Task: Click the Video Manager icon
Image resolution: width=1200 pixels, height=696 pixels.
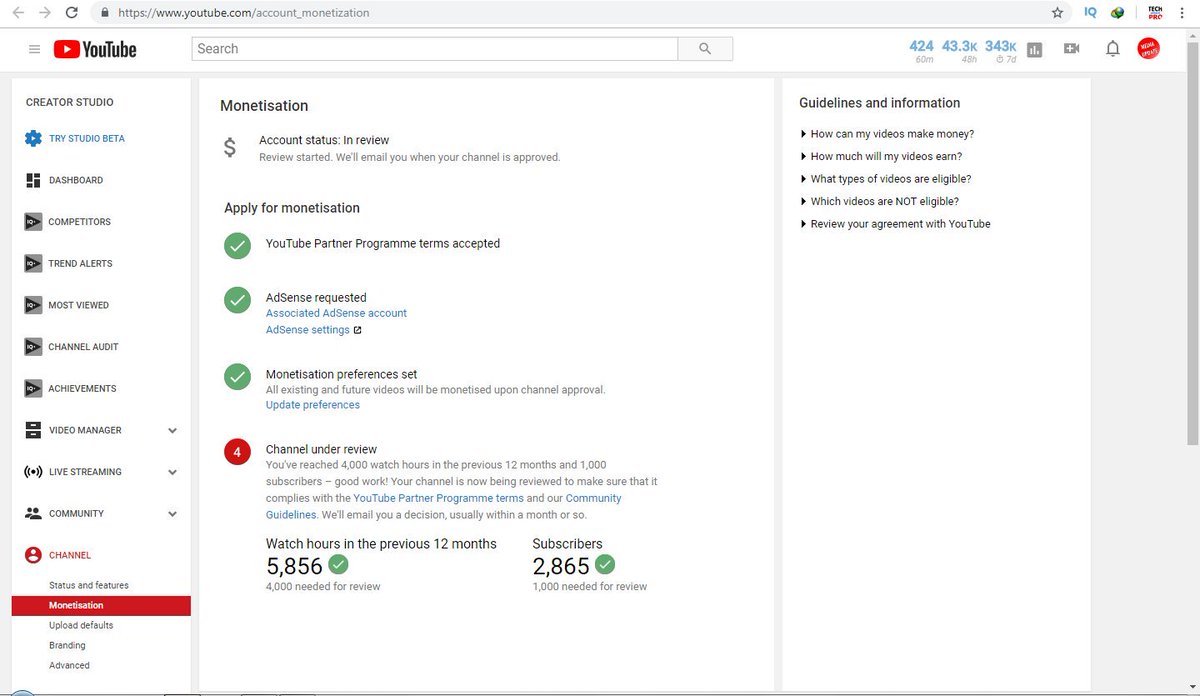Action: coord(33,430)
